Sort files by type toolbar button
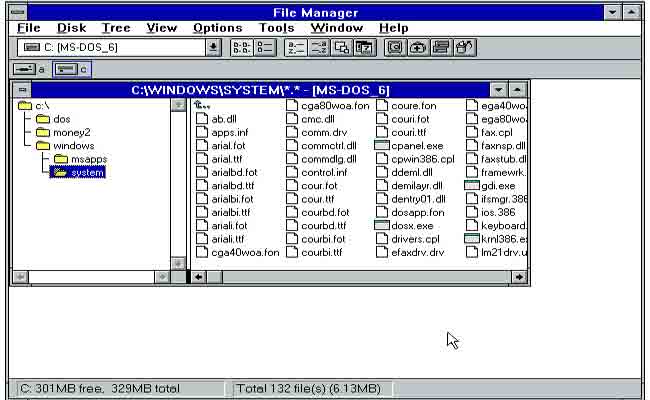650x400 pixels. tap(319, 48)
